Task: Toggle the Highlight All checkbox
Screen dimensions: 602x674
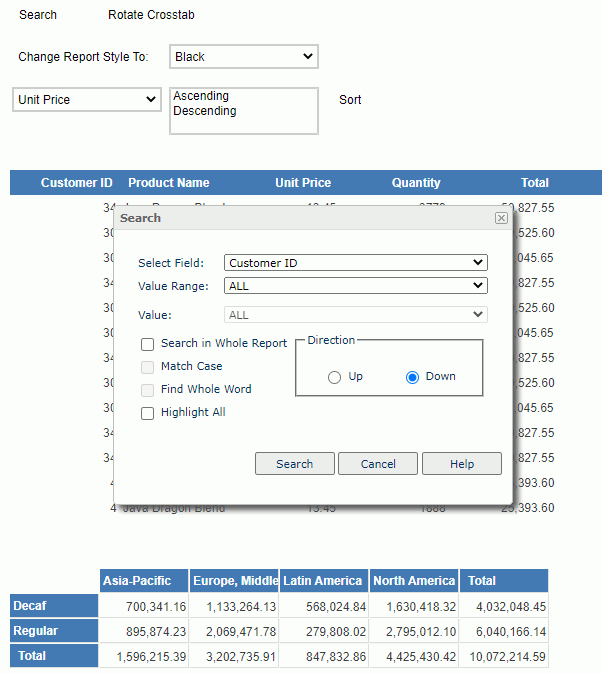Action: [148, 413]
